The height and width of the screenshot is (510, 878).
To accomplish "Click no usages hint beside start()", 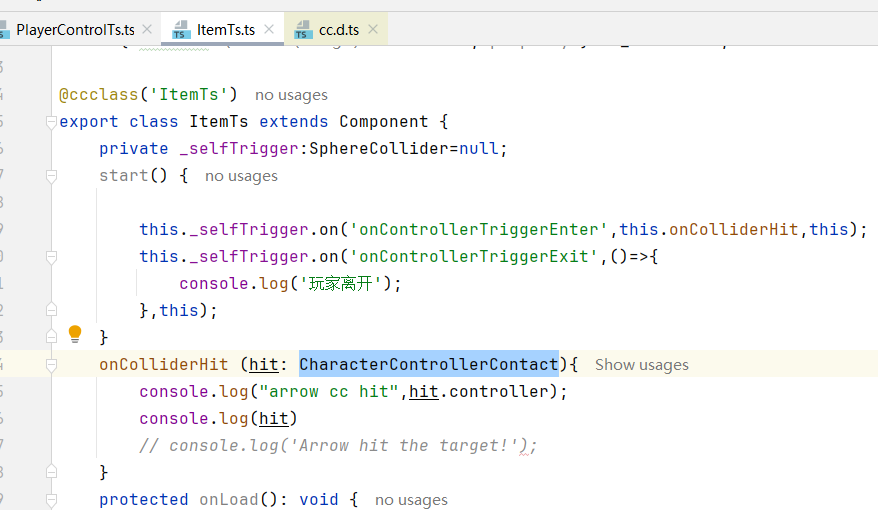I will tap(241, 176).
